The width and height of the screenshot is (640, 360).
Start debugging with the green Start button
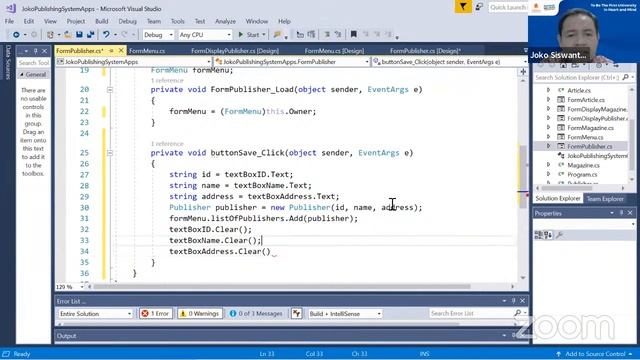[x=249, y=35]
